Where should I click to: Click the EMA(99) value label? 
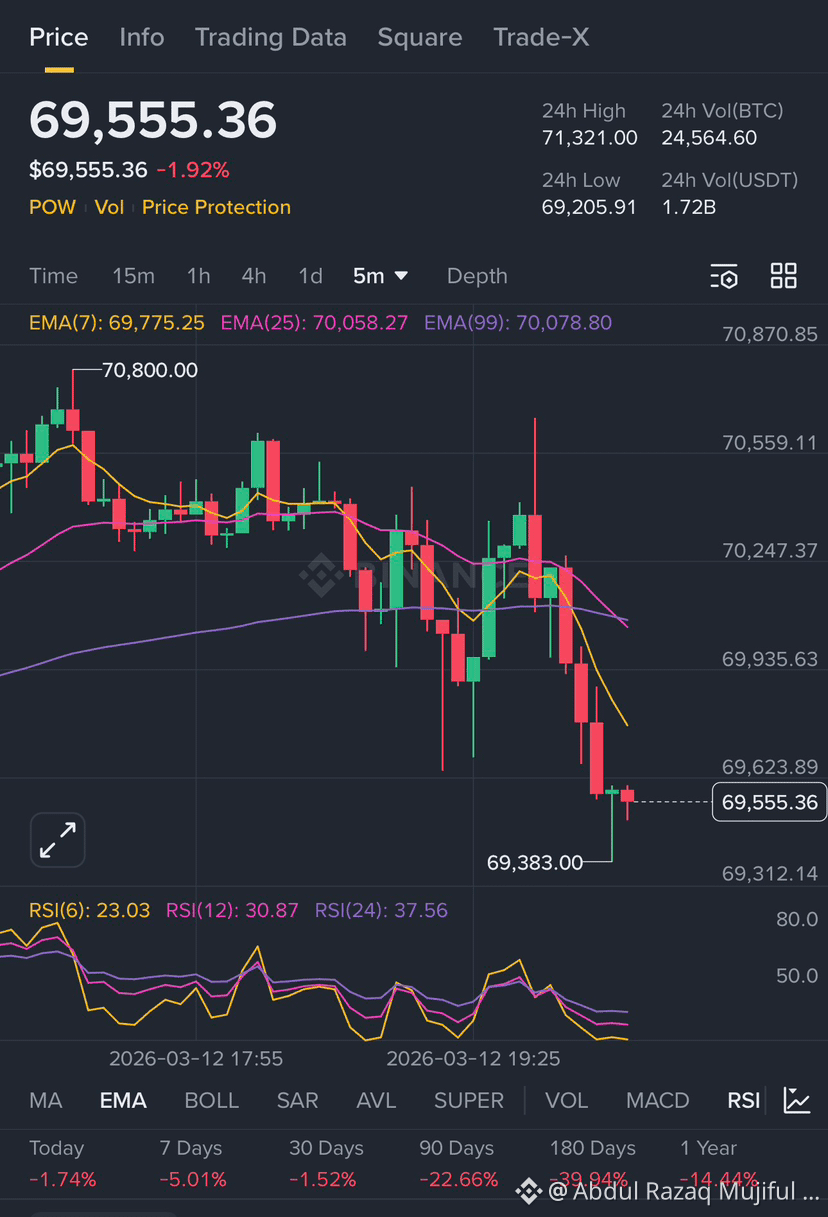point(518,322)
